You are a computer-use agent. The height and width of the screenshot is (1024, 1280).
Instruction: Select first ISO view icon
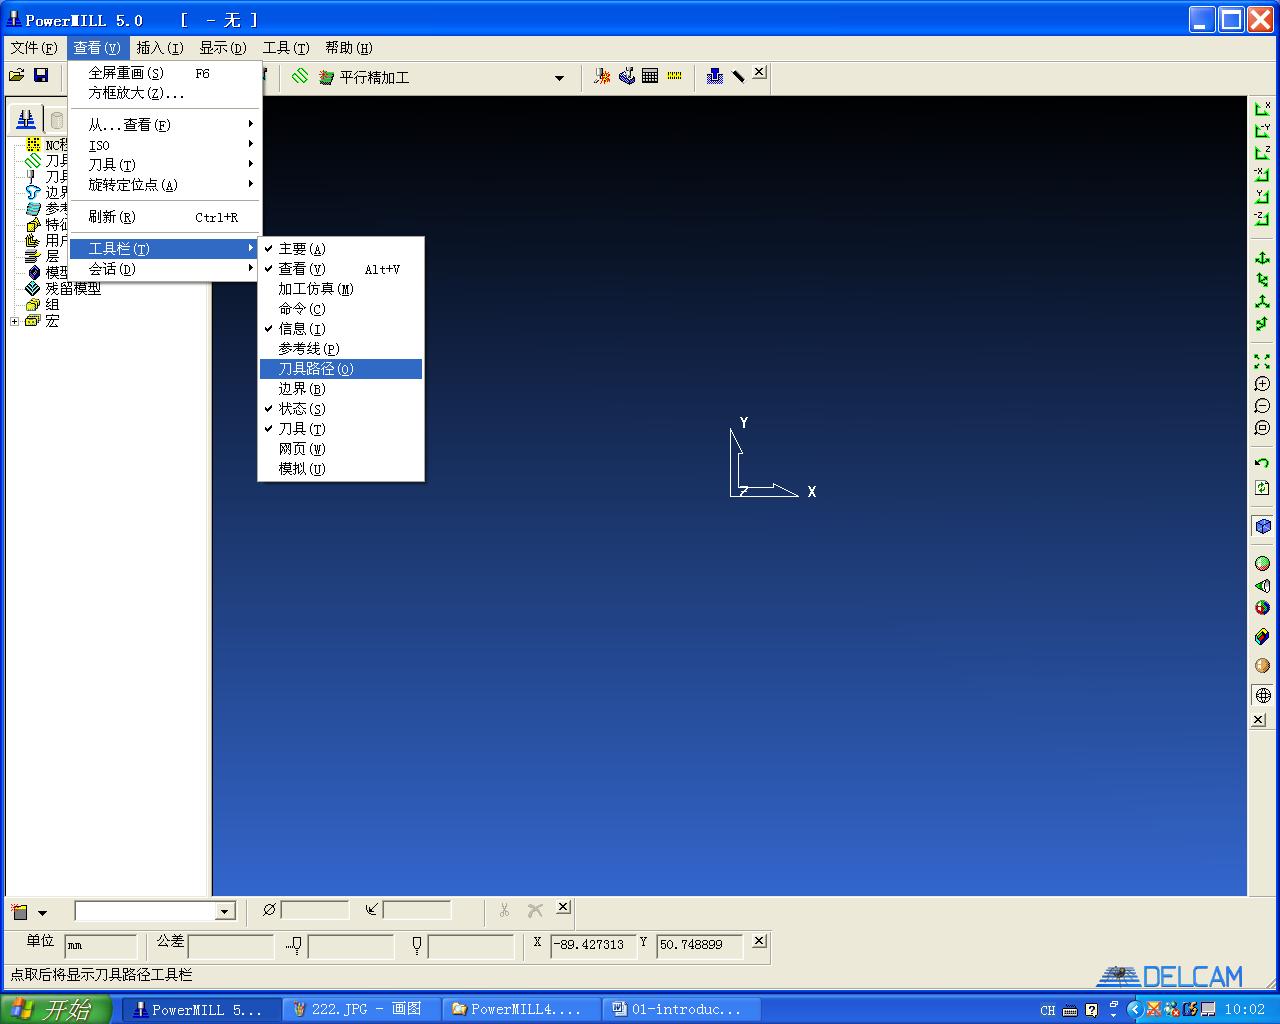pos(1262,258)
